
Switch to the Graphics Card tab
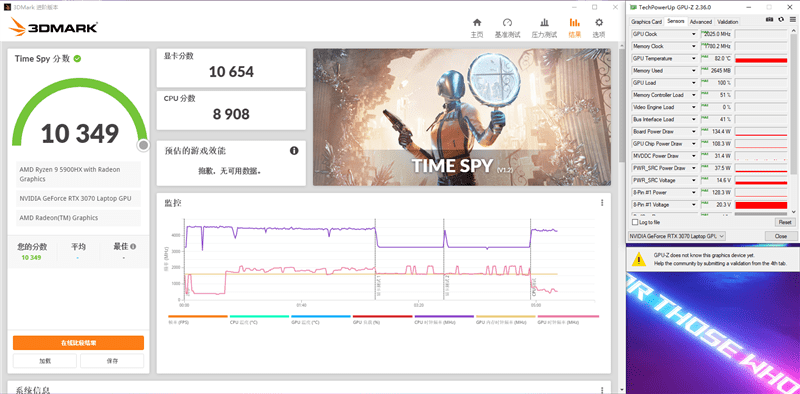[x=646, y=22]
